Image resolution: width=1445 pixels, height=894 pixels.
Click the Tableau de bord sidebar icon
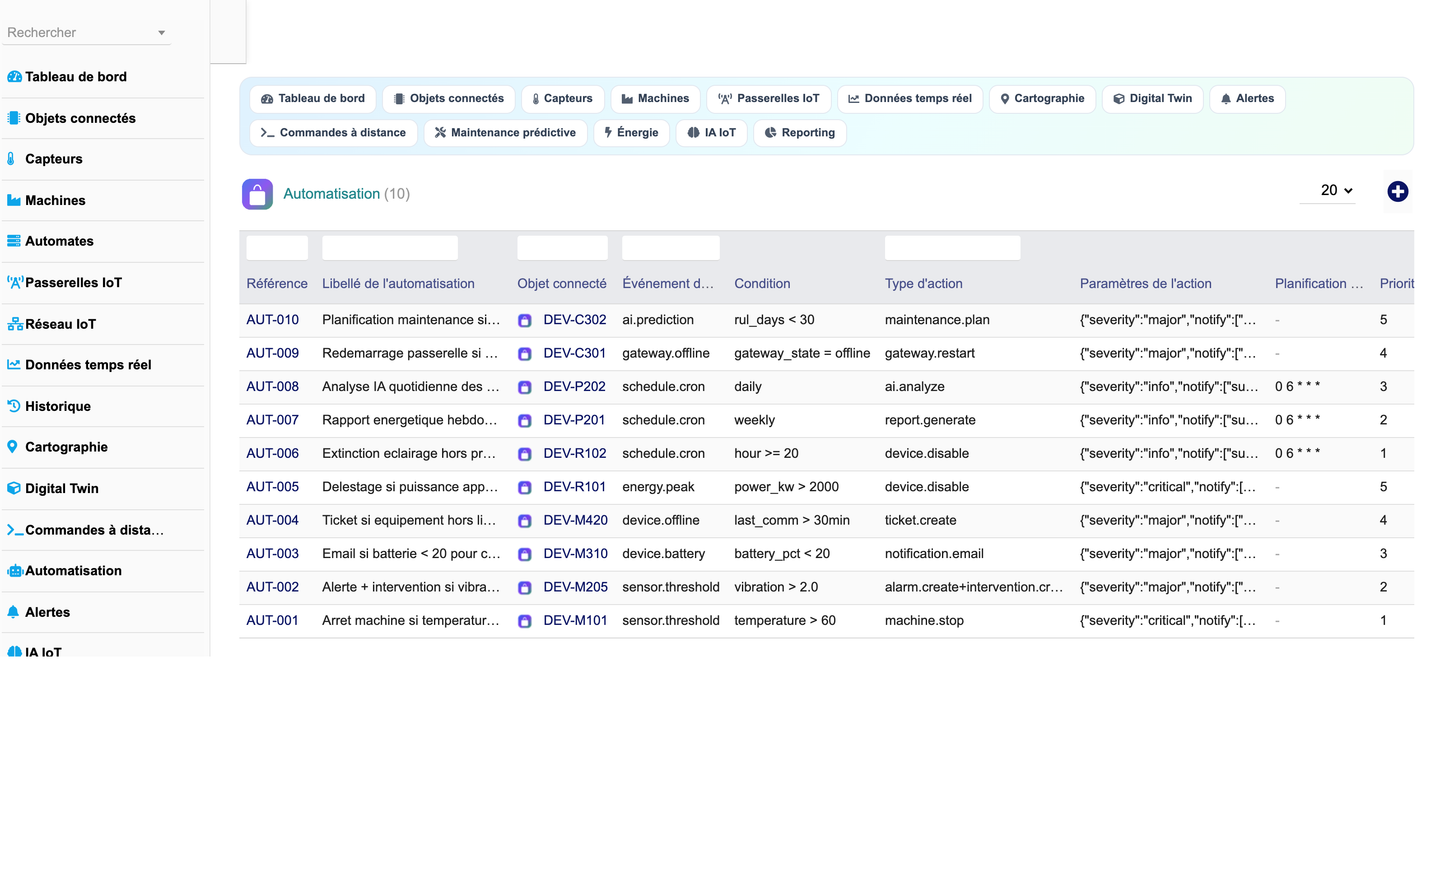tap(14, 77)
